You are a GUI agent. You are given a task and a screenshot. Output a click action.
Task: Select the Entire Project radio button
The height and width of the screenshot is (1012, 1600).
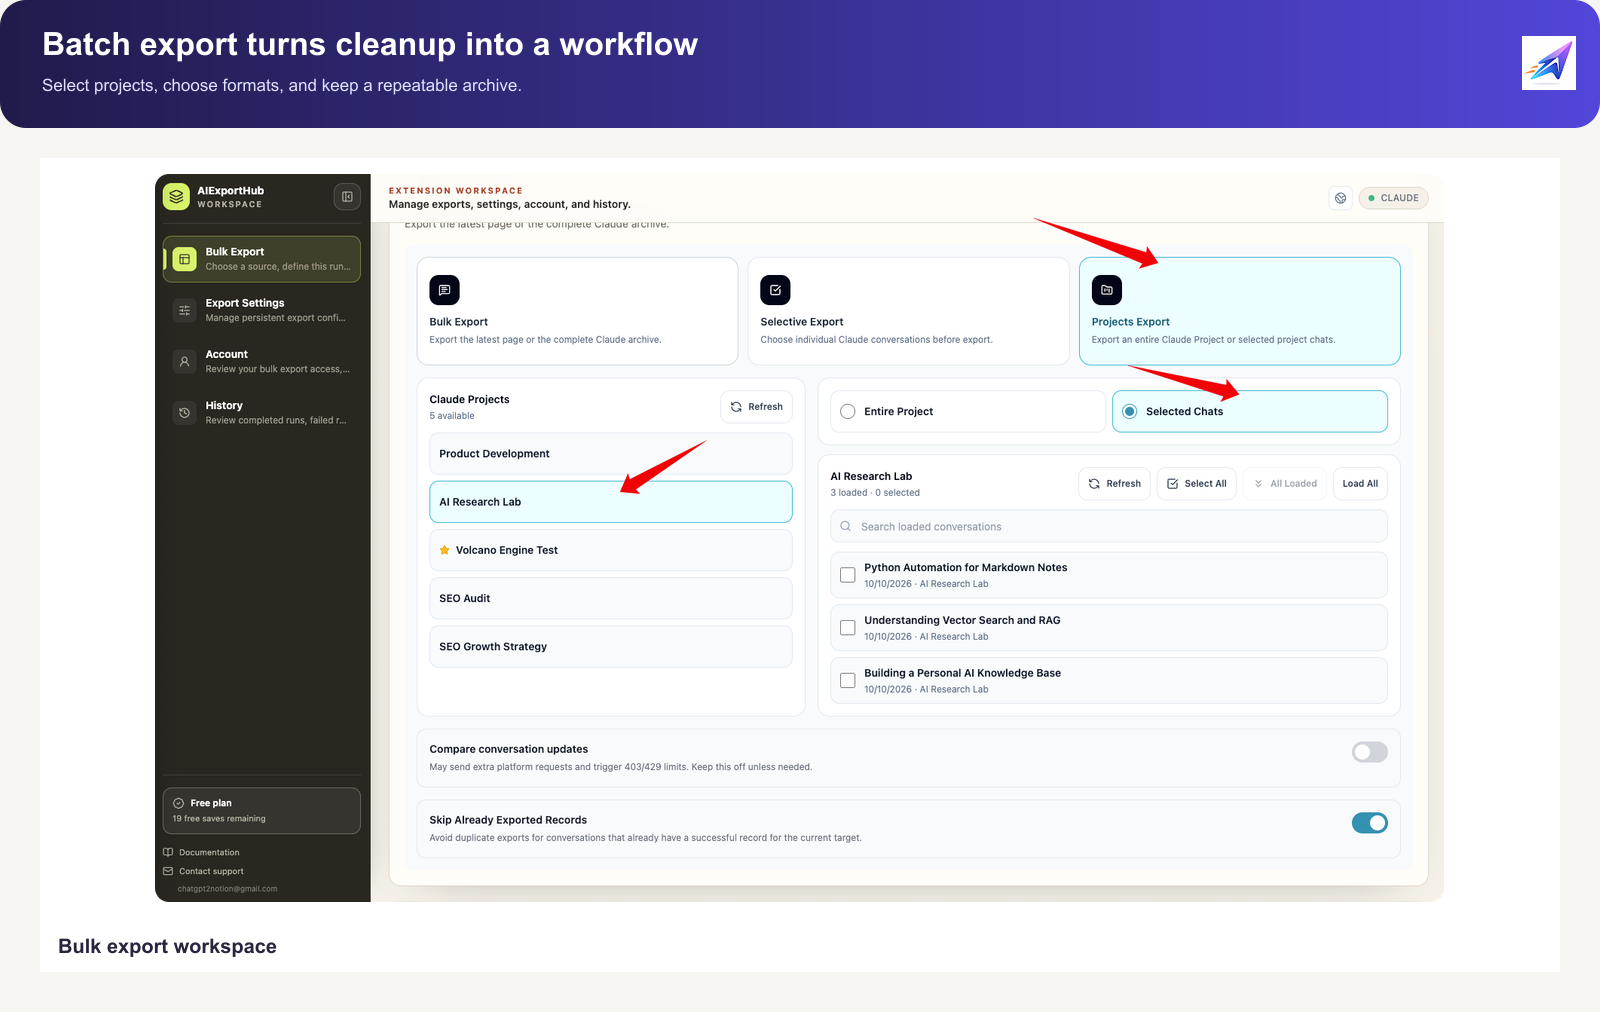[x=848, y=411]
